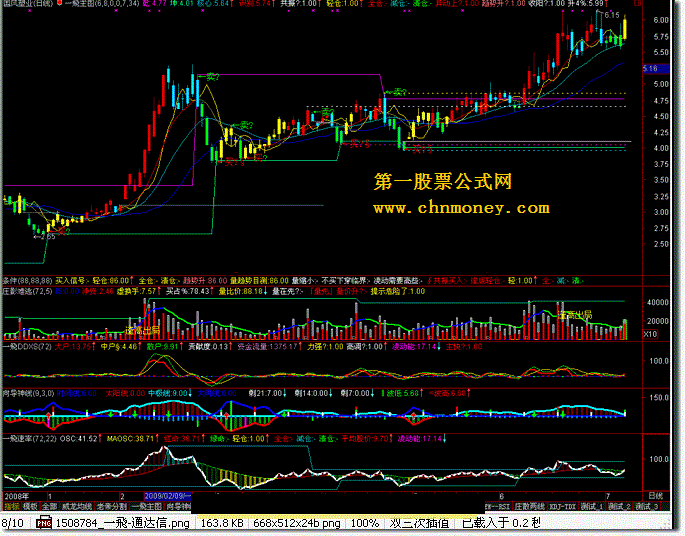Click the 核心:5.64 value in main header
The image size is (685, 536).
214,3
